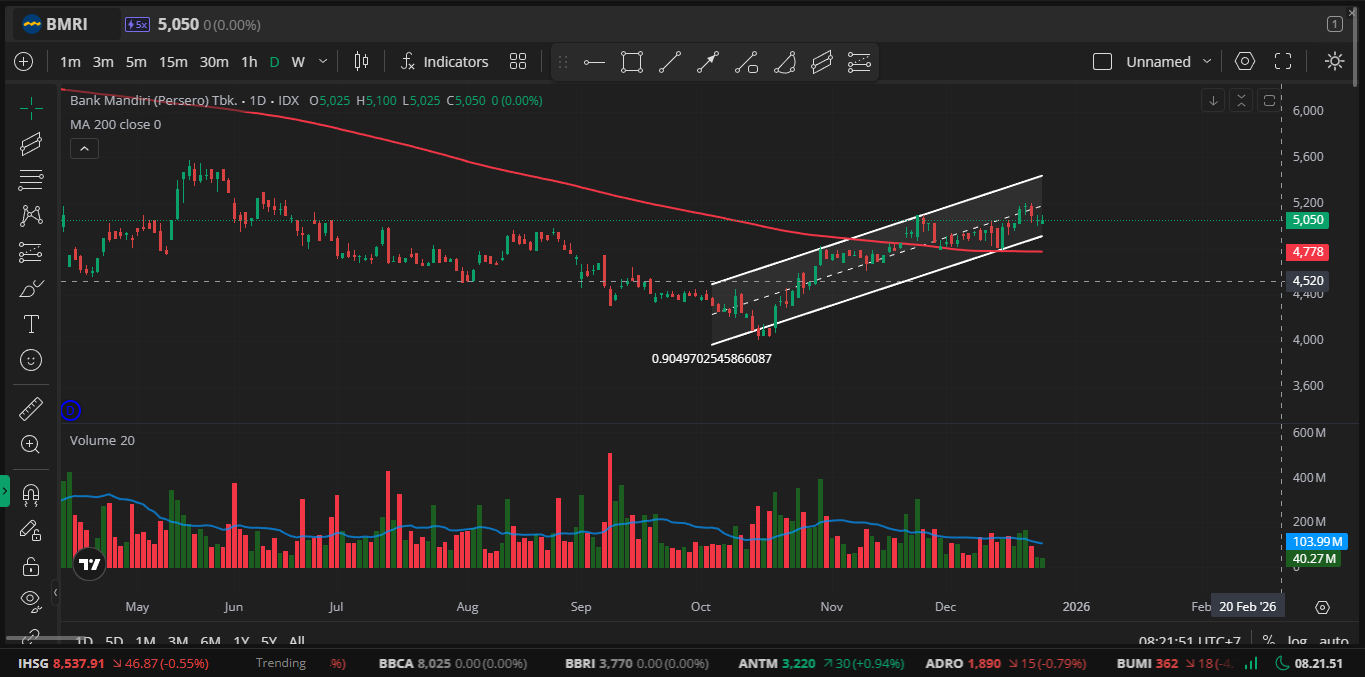Select the brush drawing tool
This screenshot has height=677, width=1365.
pyautogui.click(x=31, y=288)
